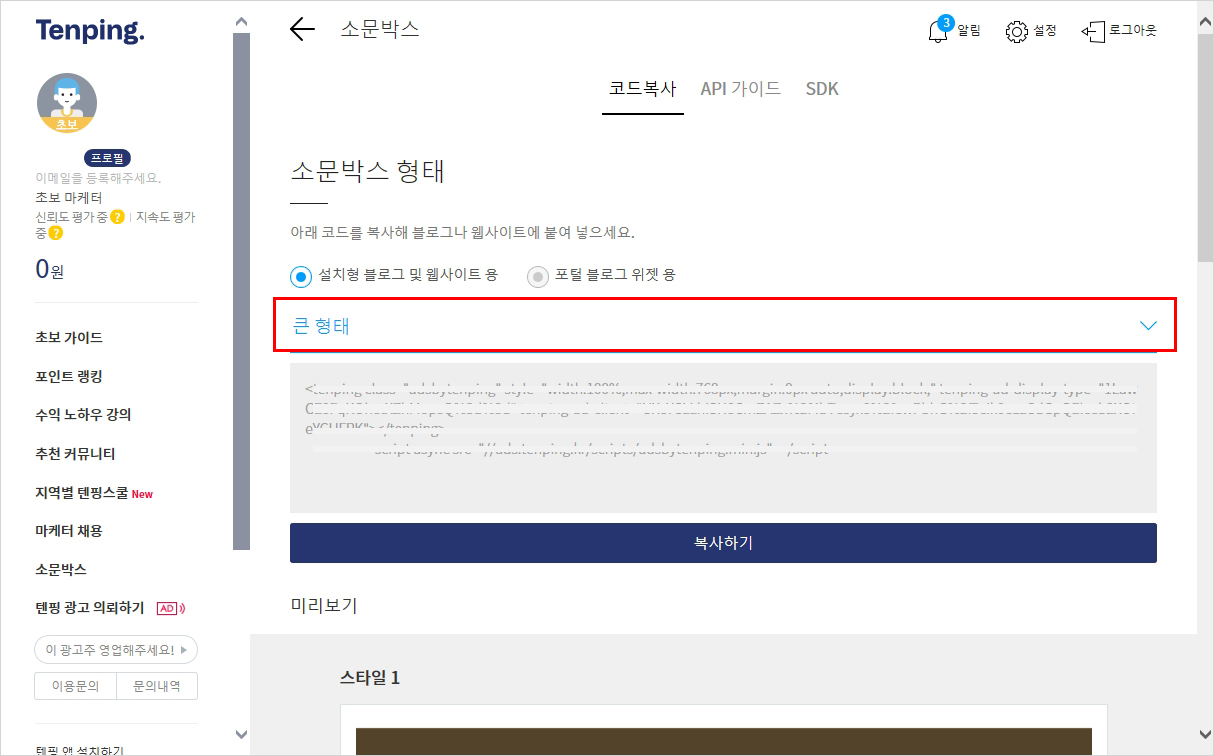This screenshot has height=756, width=1214.
Task: Open 소문박스 sidebar menu item
Action: click(x=61, y=570)
